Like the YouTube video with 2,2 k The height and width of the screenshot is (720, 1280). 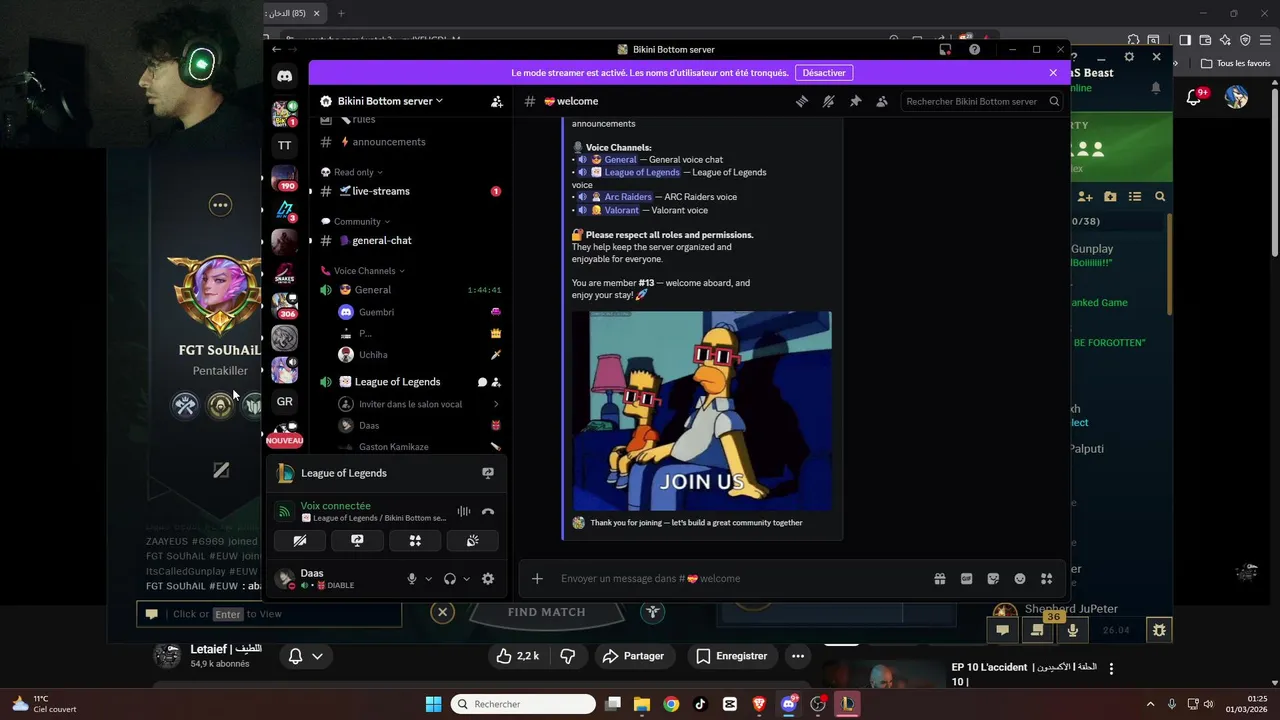(x=520, y=656)
